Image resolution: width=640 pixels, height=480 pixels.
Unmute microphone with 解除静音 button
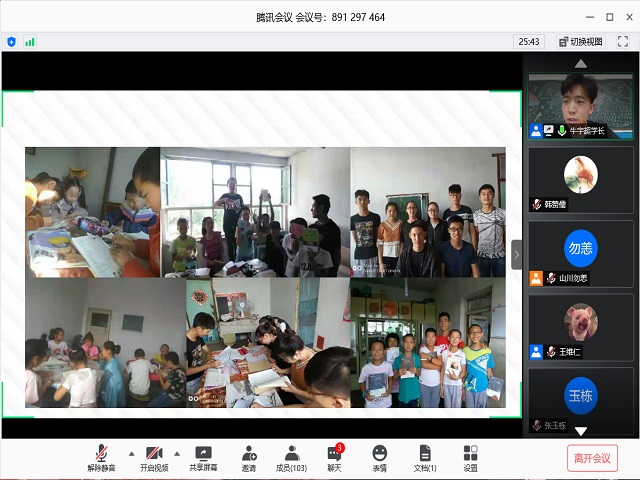(x=101, y=458)
